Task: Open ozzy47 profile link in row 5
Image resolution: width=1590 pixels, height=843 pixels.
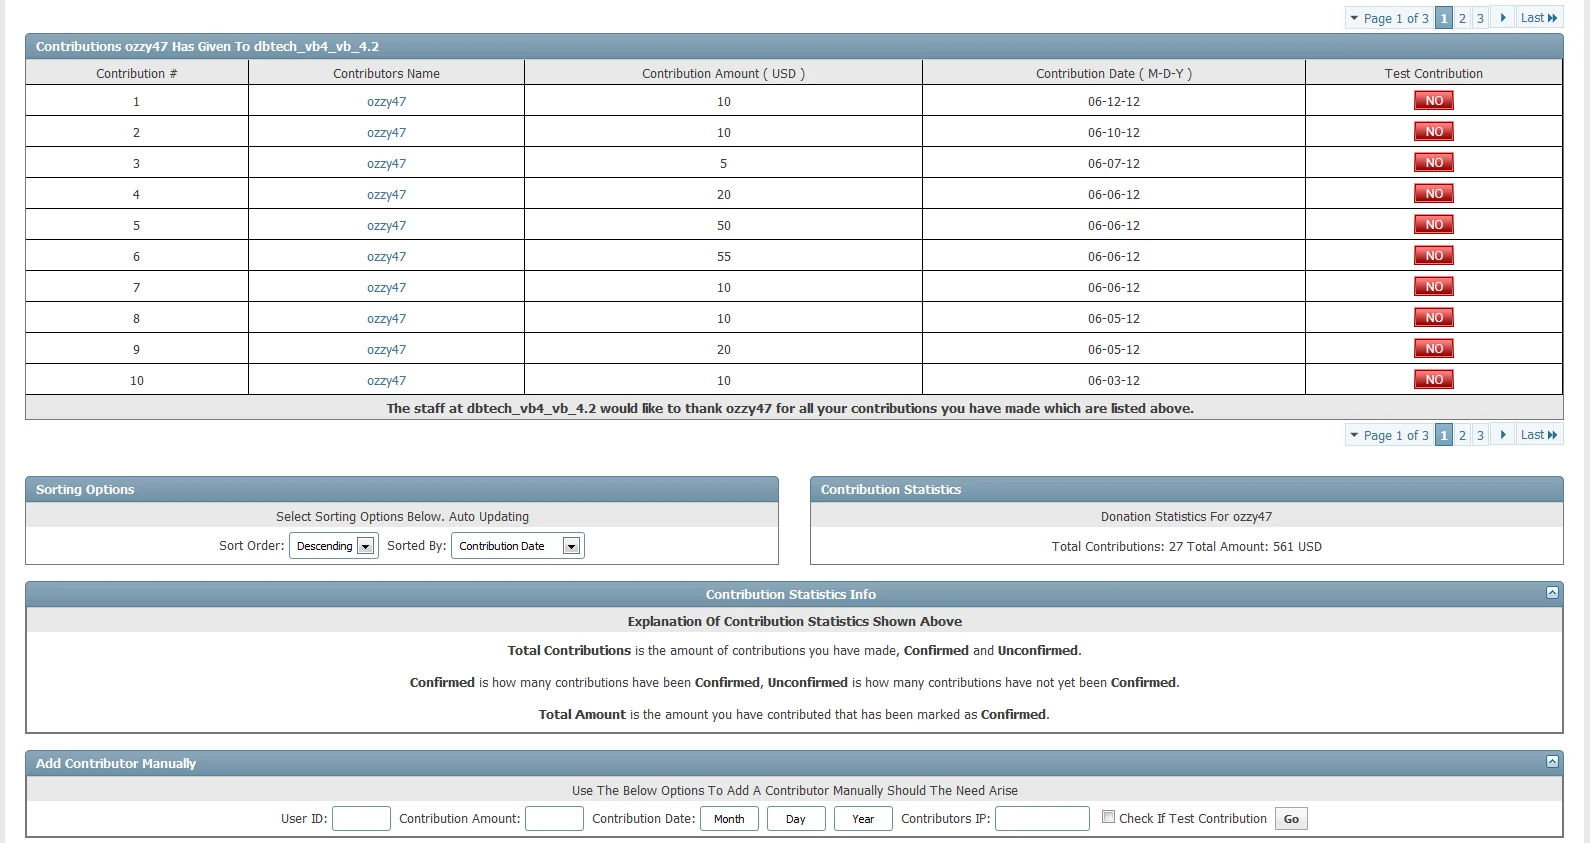Action: click(386, 226)
